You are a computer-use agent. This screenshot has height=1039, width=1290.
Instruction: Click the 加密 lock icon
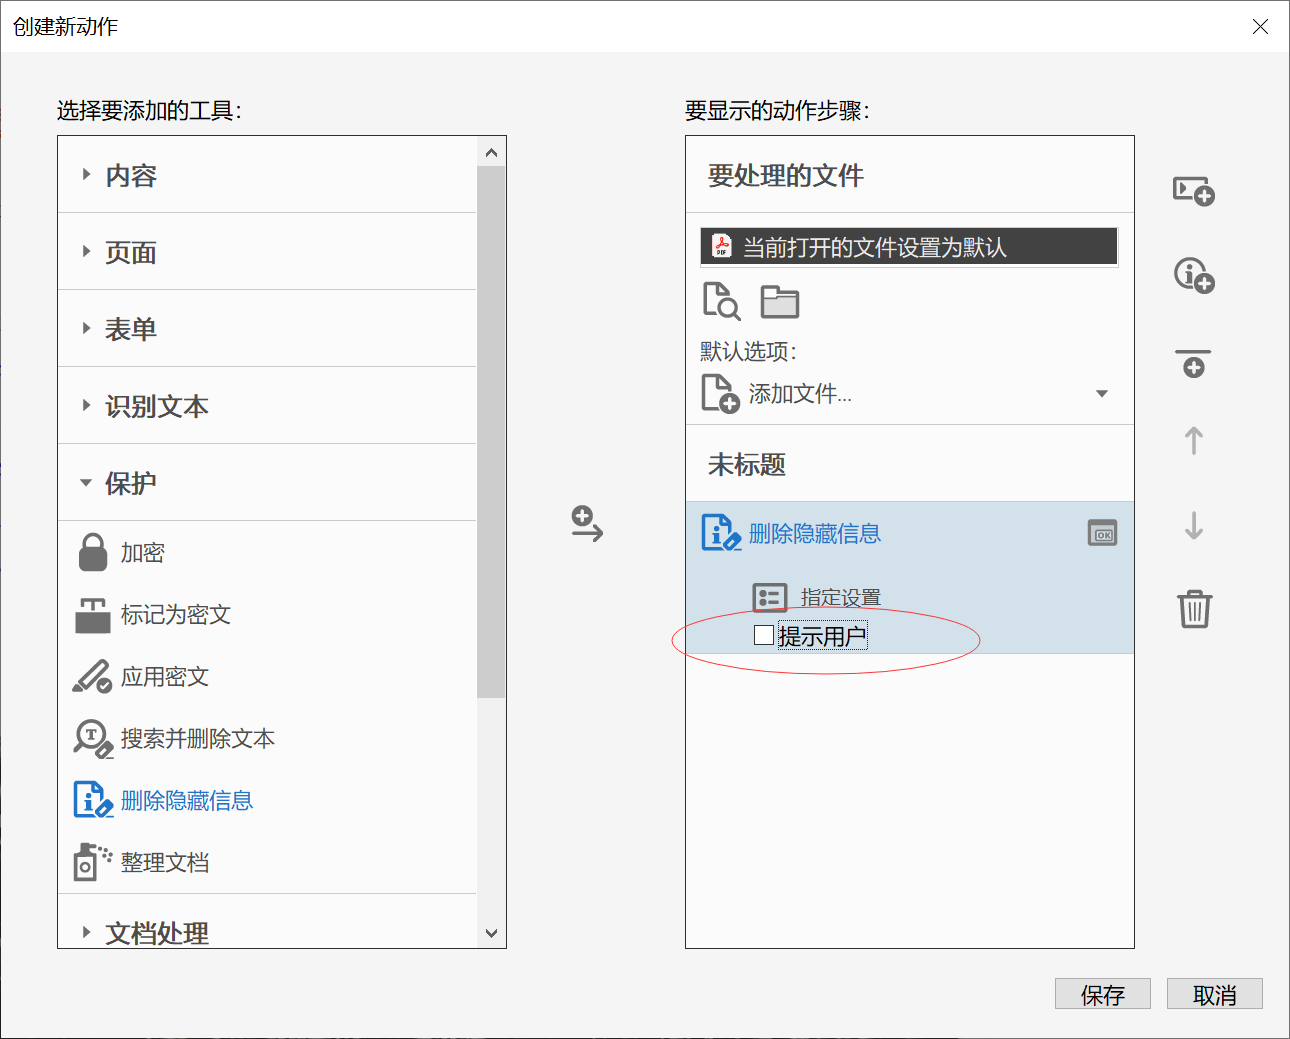pos(93,552)
